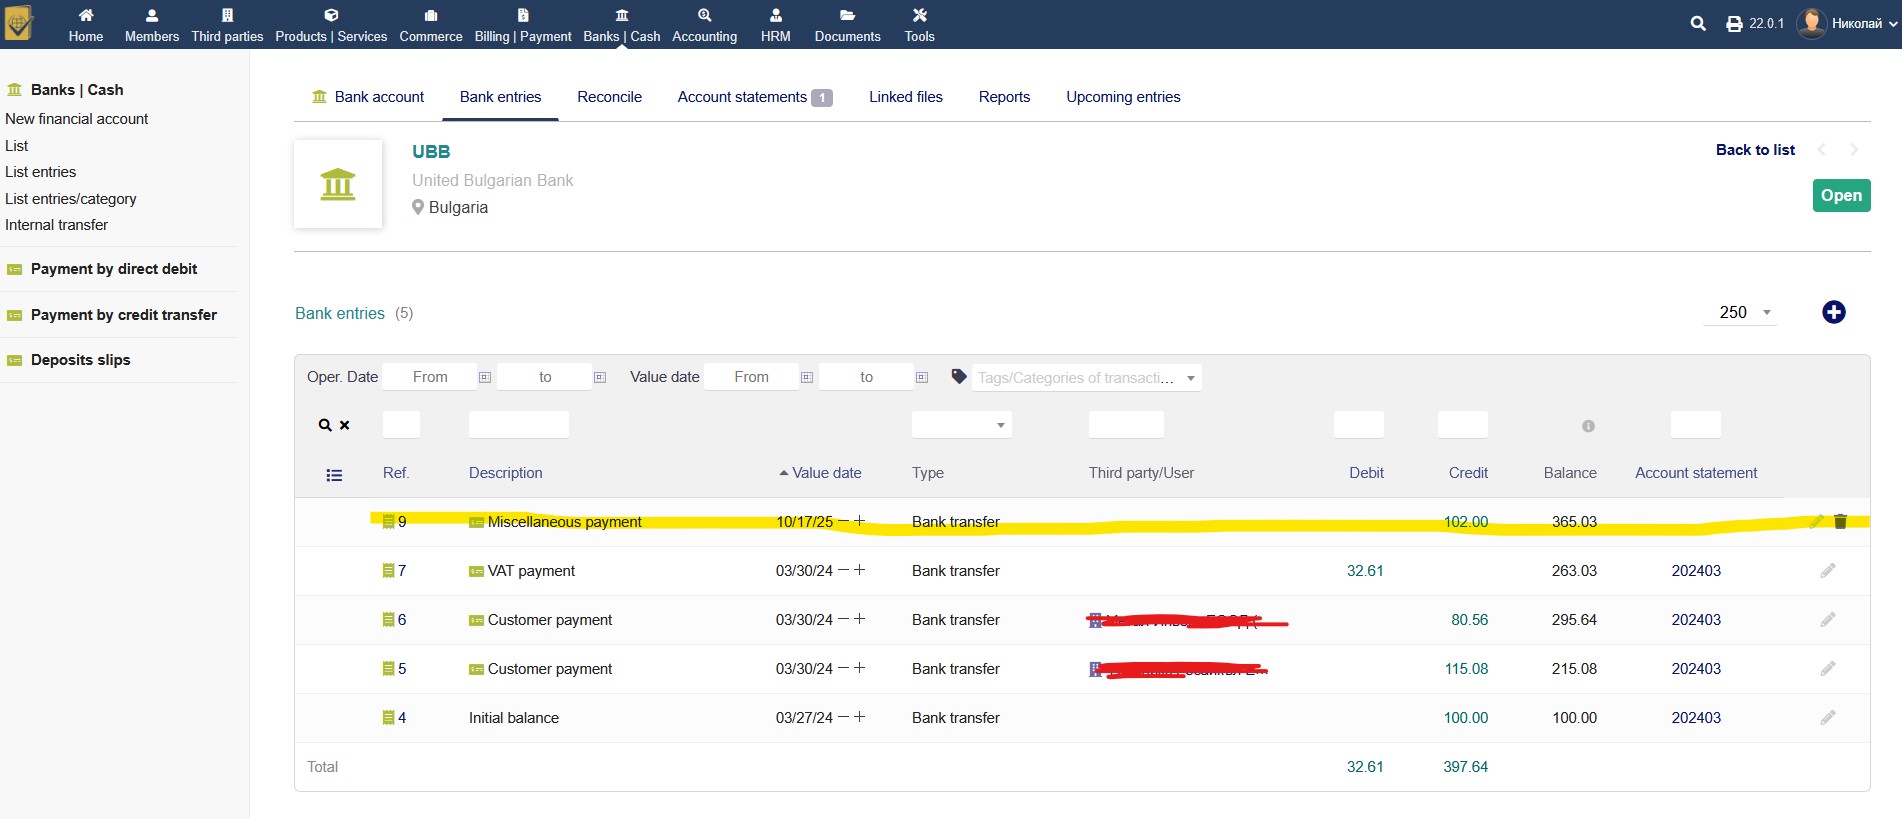
Task: Switch to the Reconcile tab
Action: [x=609, y=97]
